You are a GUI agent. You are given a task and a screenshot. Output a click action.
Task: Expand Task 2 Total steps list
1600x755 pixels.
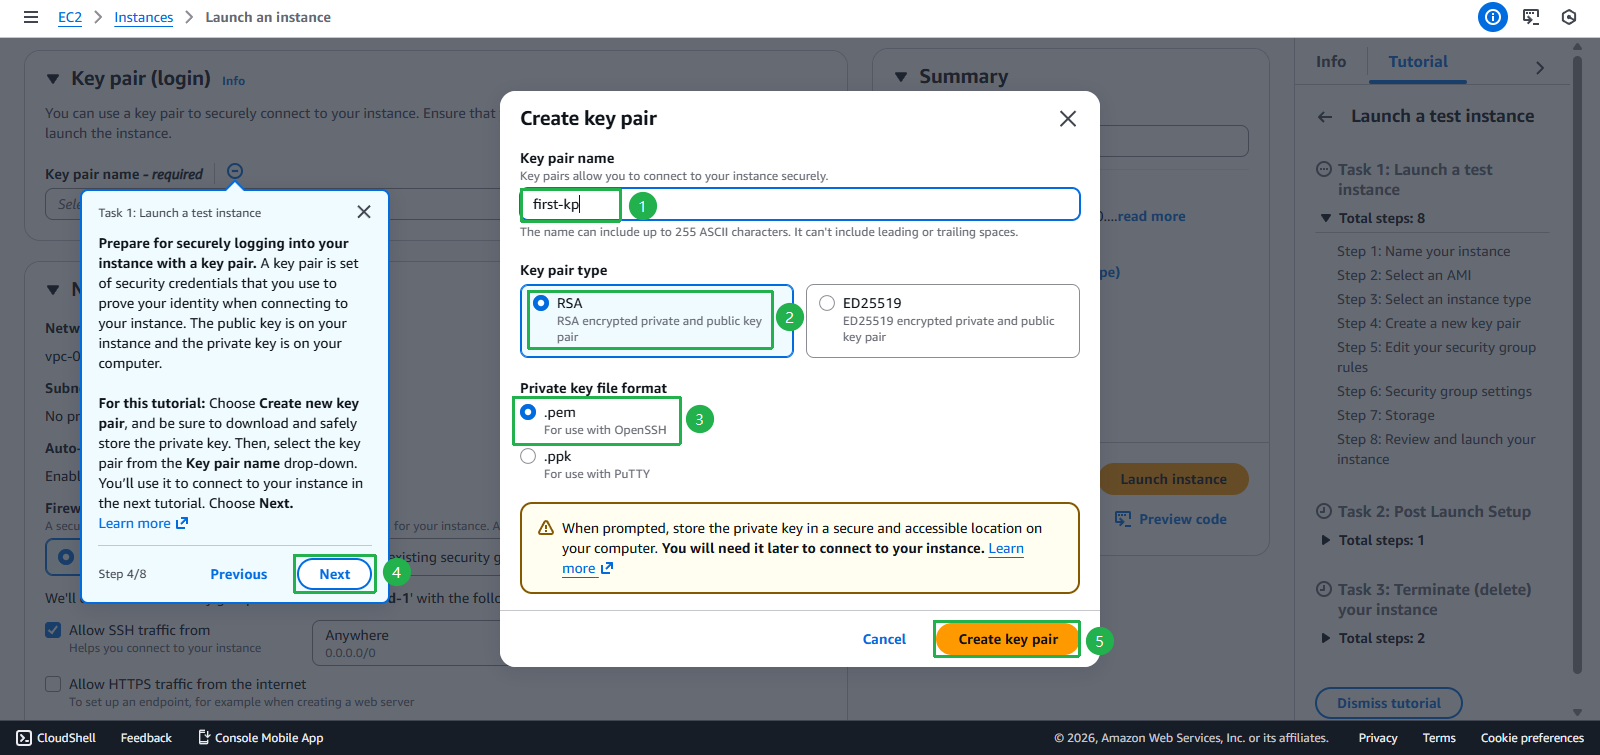pos(1326,540)
